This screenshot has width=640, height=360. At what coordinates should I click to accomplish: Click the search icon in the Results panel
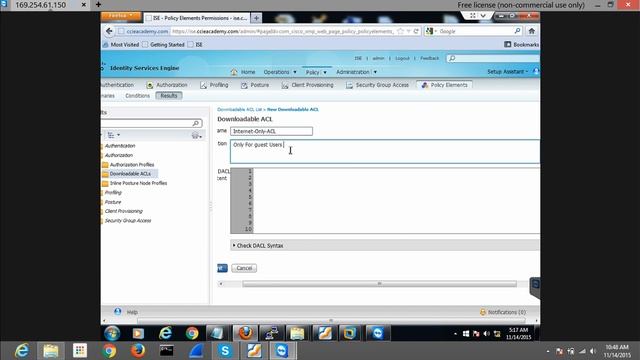196,123
